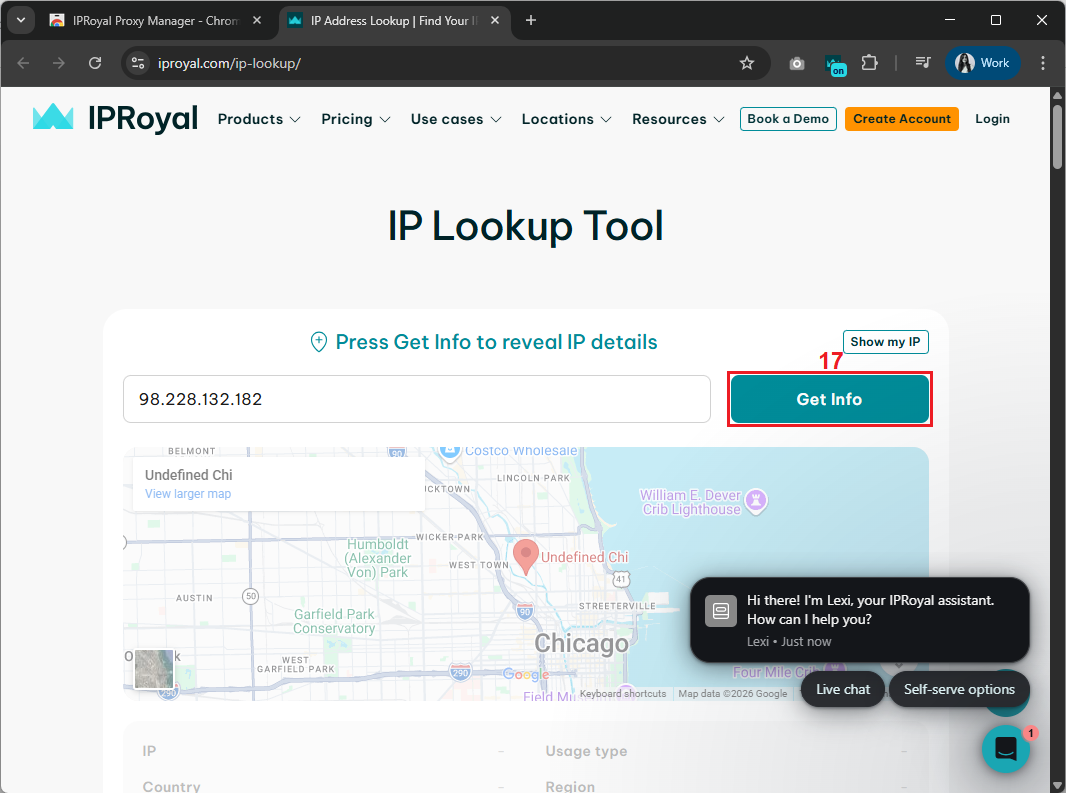Select the Live chat option
This screenshot has width=1066, height=793.
tap(842, 689)
